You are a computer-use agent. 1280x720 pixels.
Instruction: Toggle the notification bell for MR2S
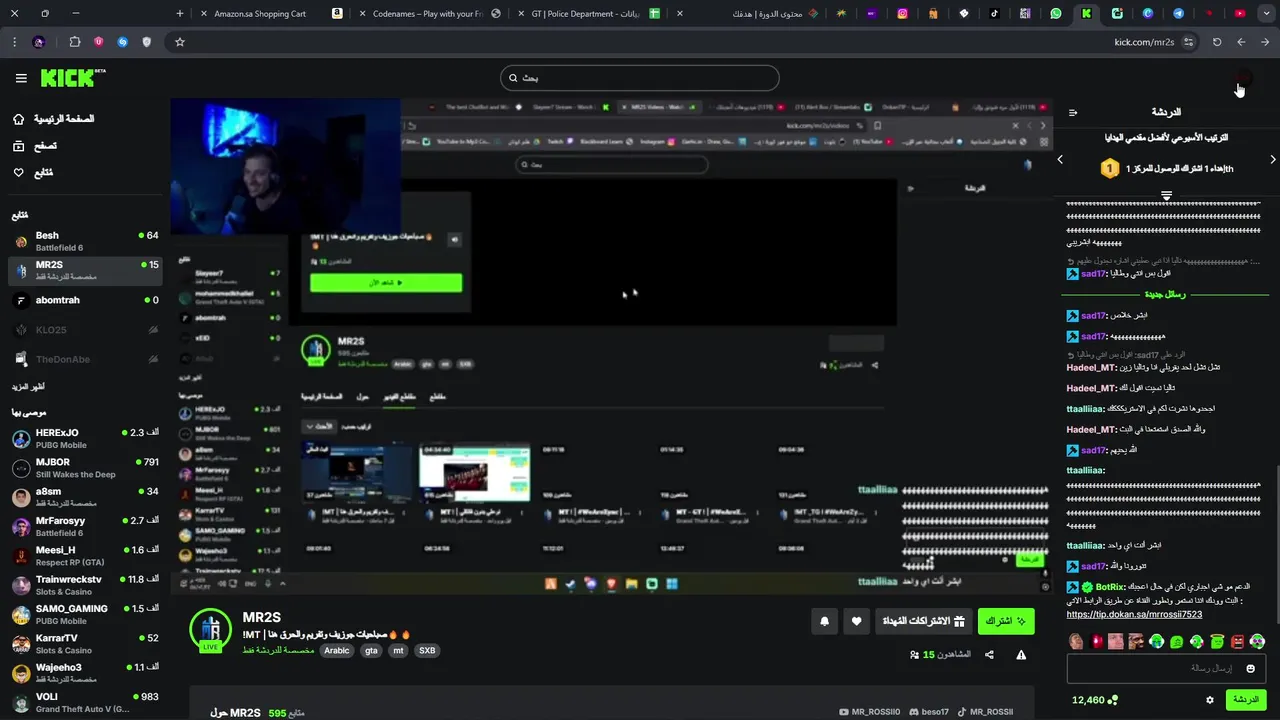(x=824, y=621)
